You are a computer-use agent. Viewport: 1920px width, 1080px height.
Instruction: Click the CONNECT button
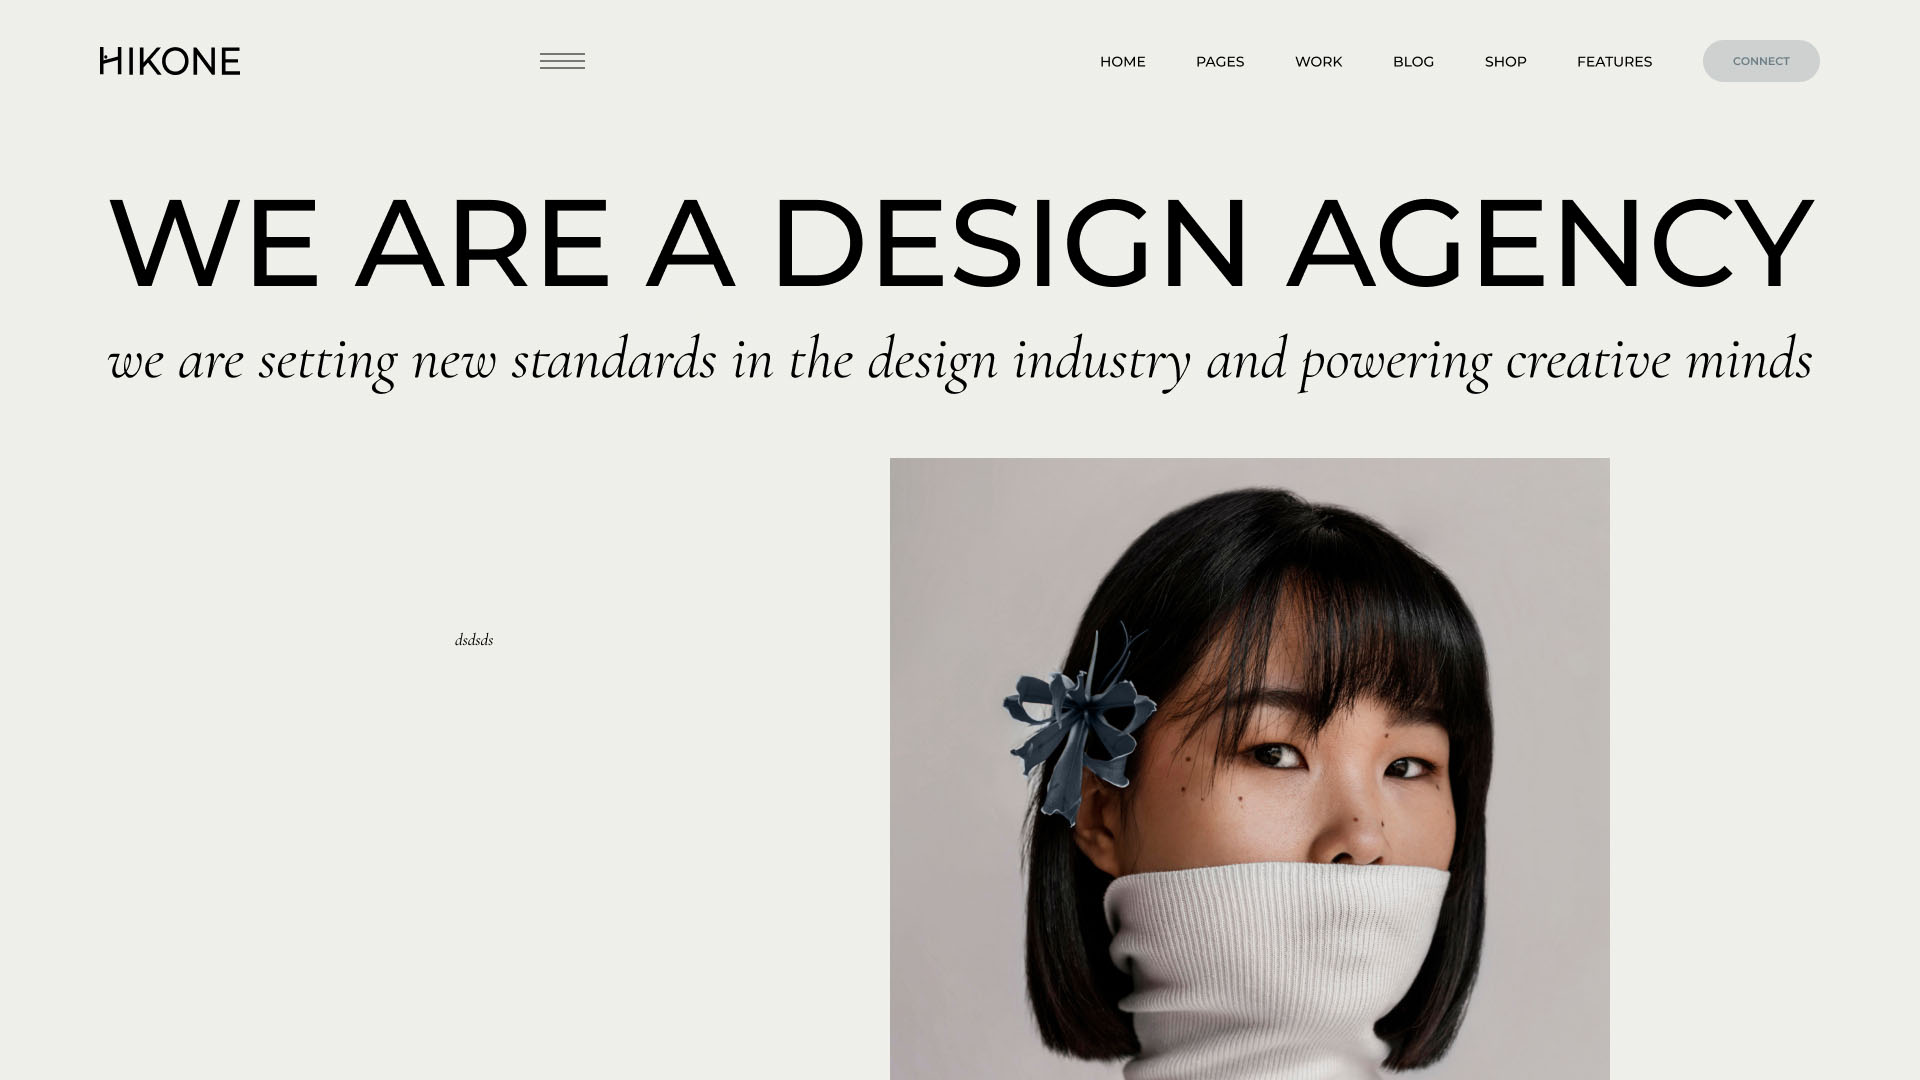[x=1761, y=61]
